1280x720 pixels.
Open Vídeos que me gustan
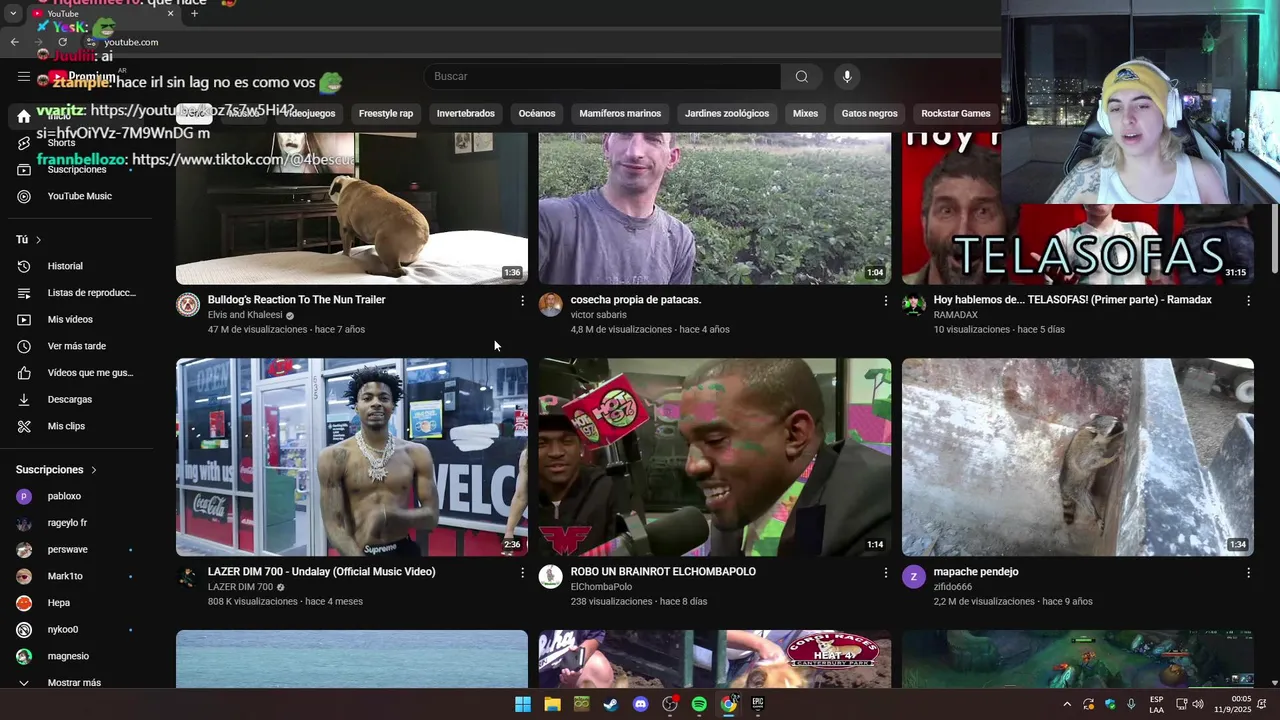76,373
